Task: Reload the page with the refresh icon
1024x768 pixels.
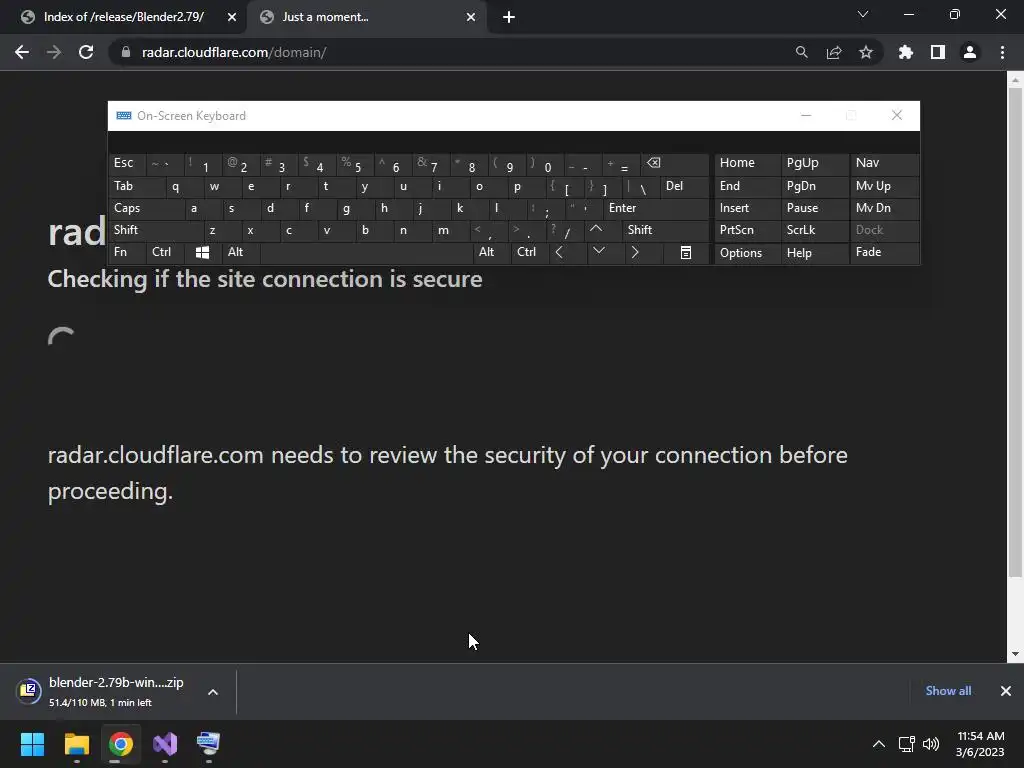Action: 86,52
